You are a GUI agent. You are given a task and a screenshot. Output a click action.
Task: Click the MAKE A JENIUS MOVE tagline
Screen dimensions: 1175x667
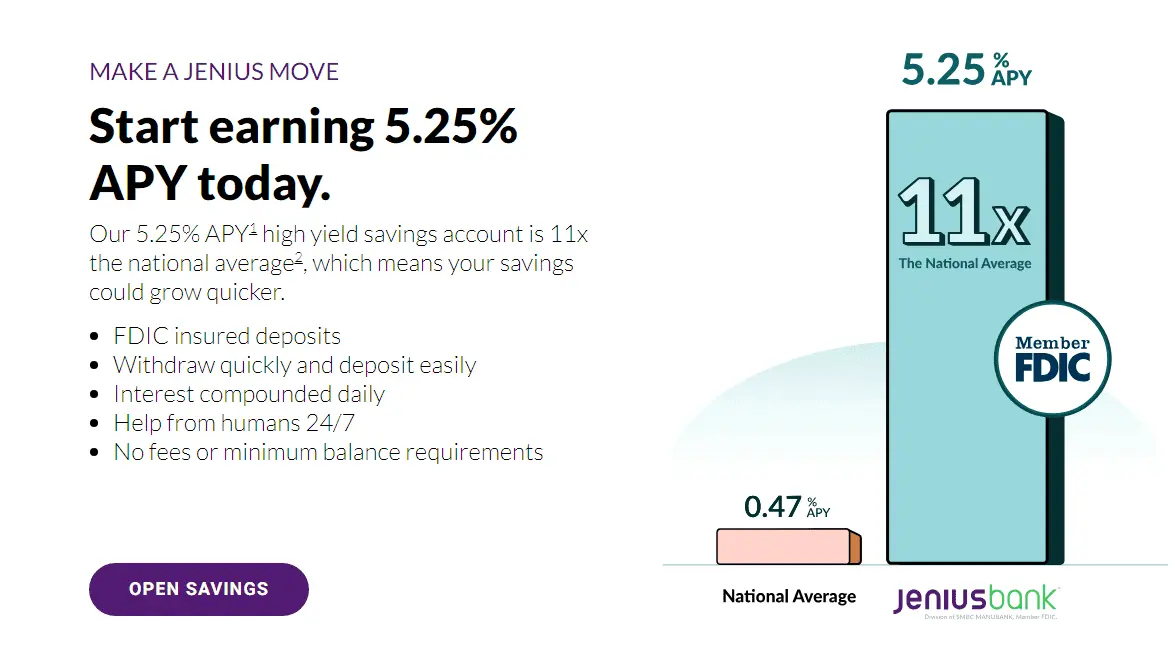pos(214,72)
